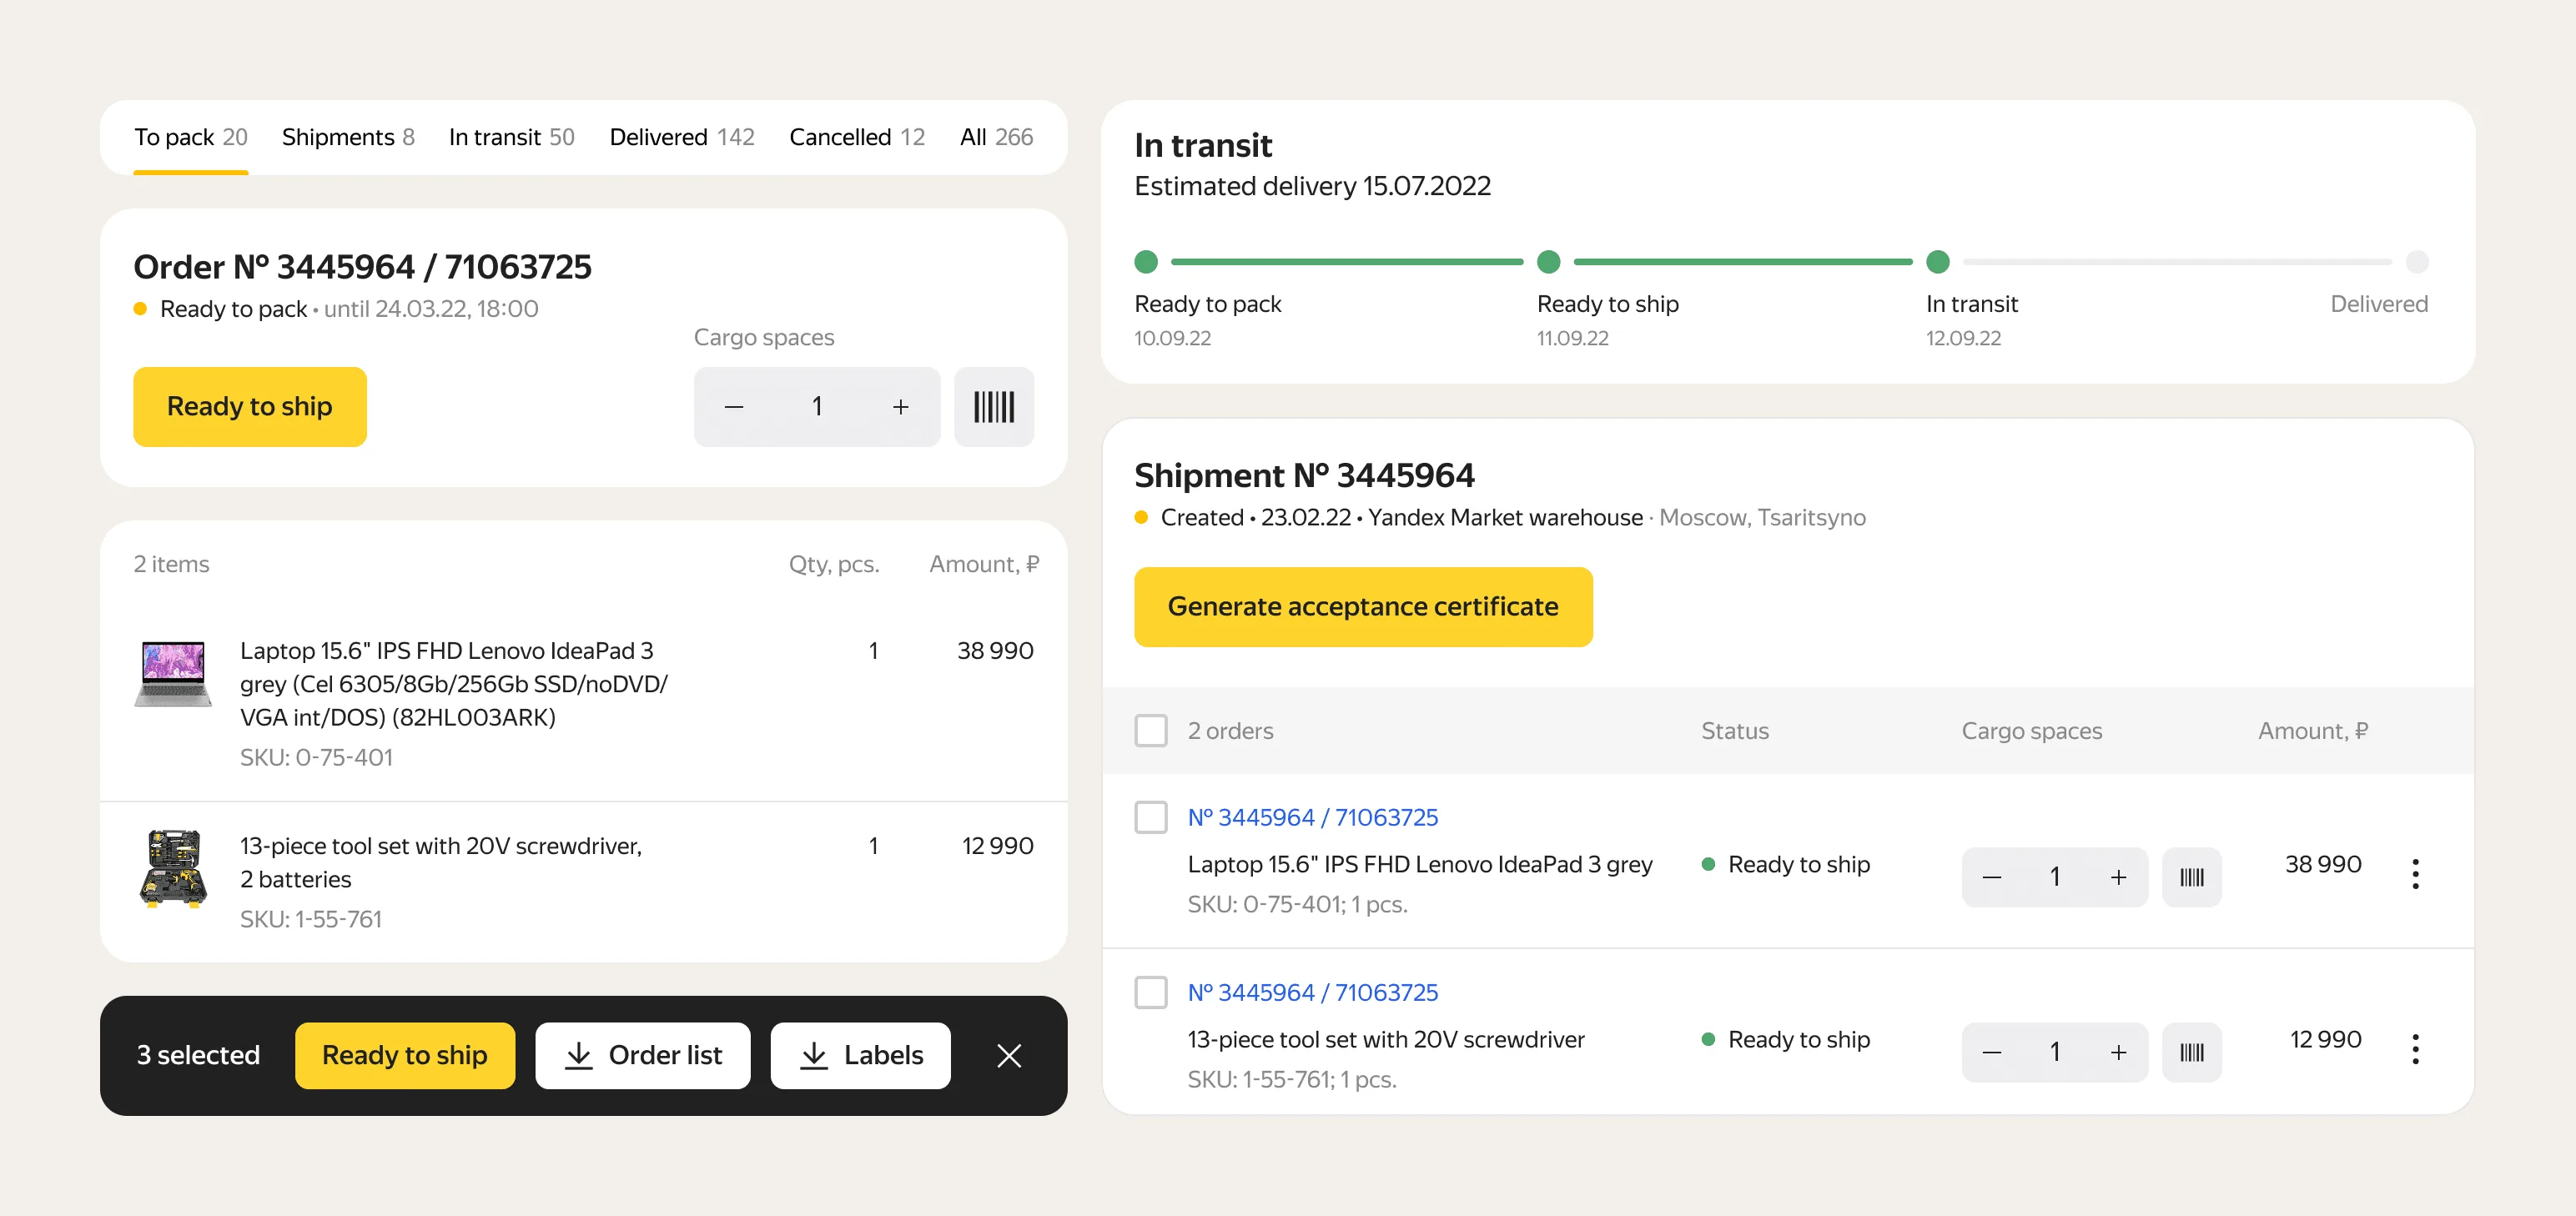2576x1216 pixels.
Task: Download the Order list
Action: 643,1055
